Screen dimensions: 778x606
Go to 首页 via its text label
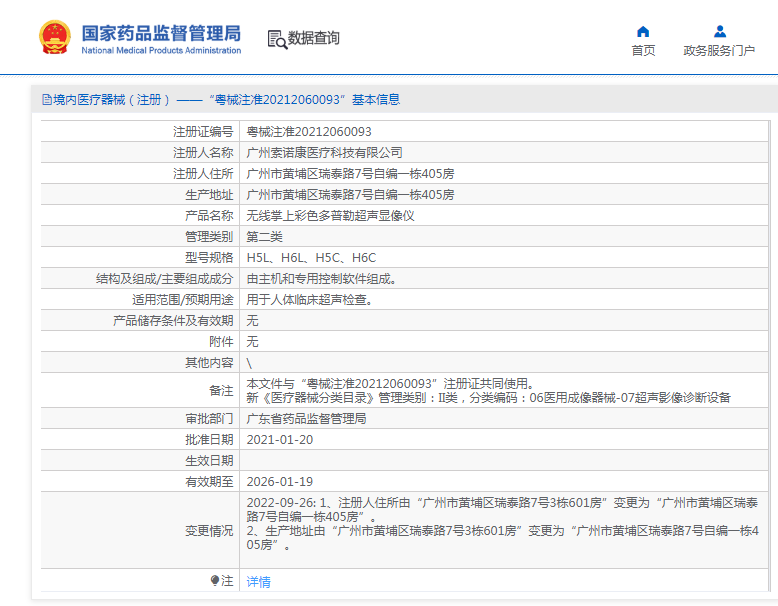(x=643, y=51)
